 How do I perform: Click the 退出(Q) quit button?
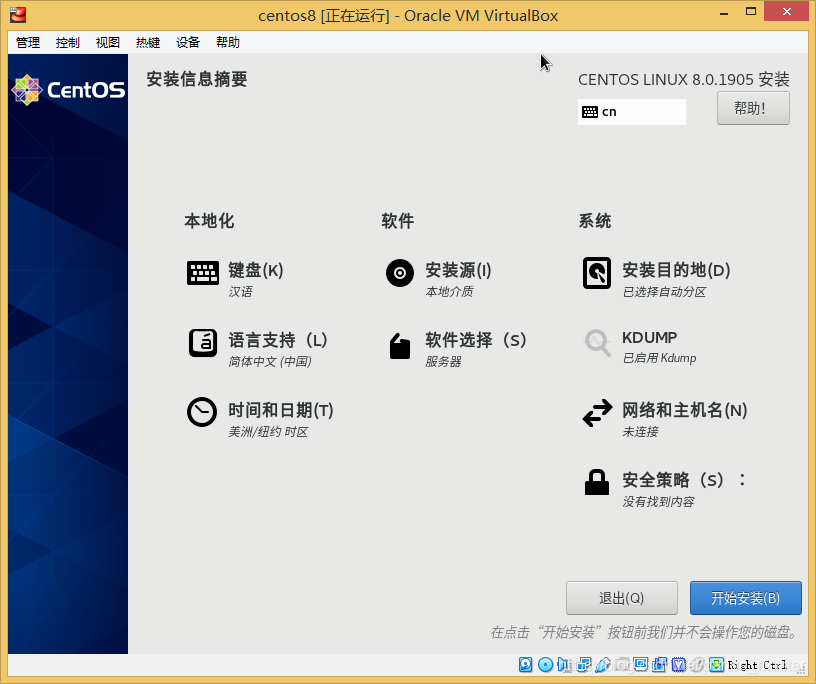(622, 598)
